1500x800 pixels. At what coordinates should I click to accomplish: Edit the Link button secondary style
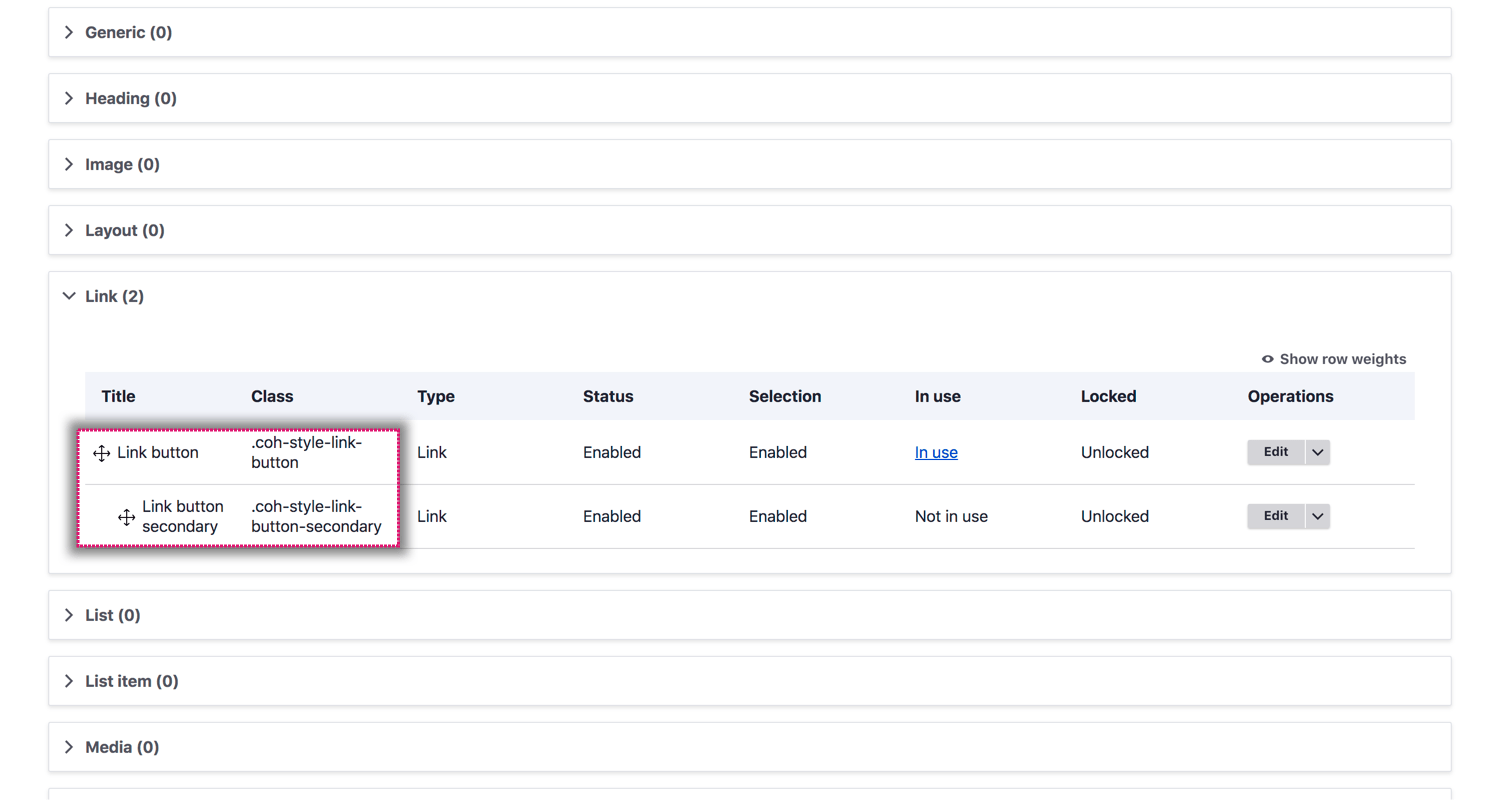(x=1276, y=516)
